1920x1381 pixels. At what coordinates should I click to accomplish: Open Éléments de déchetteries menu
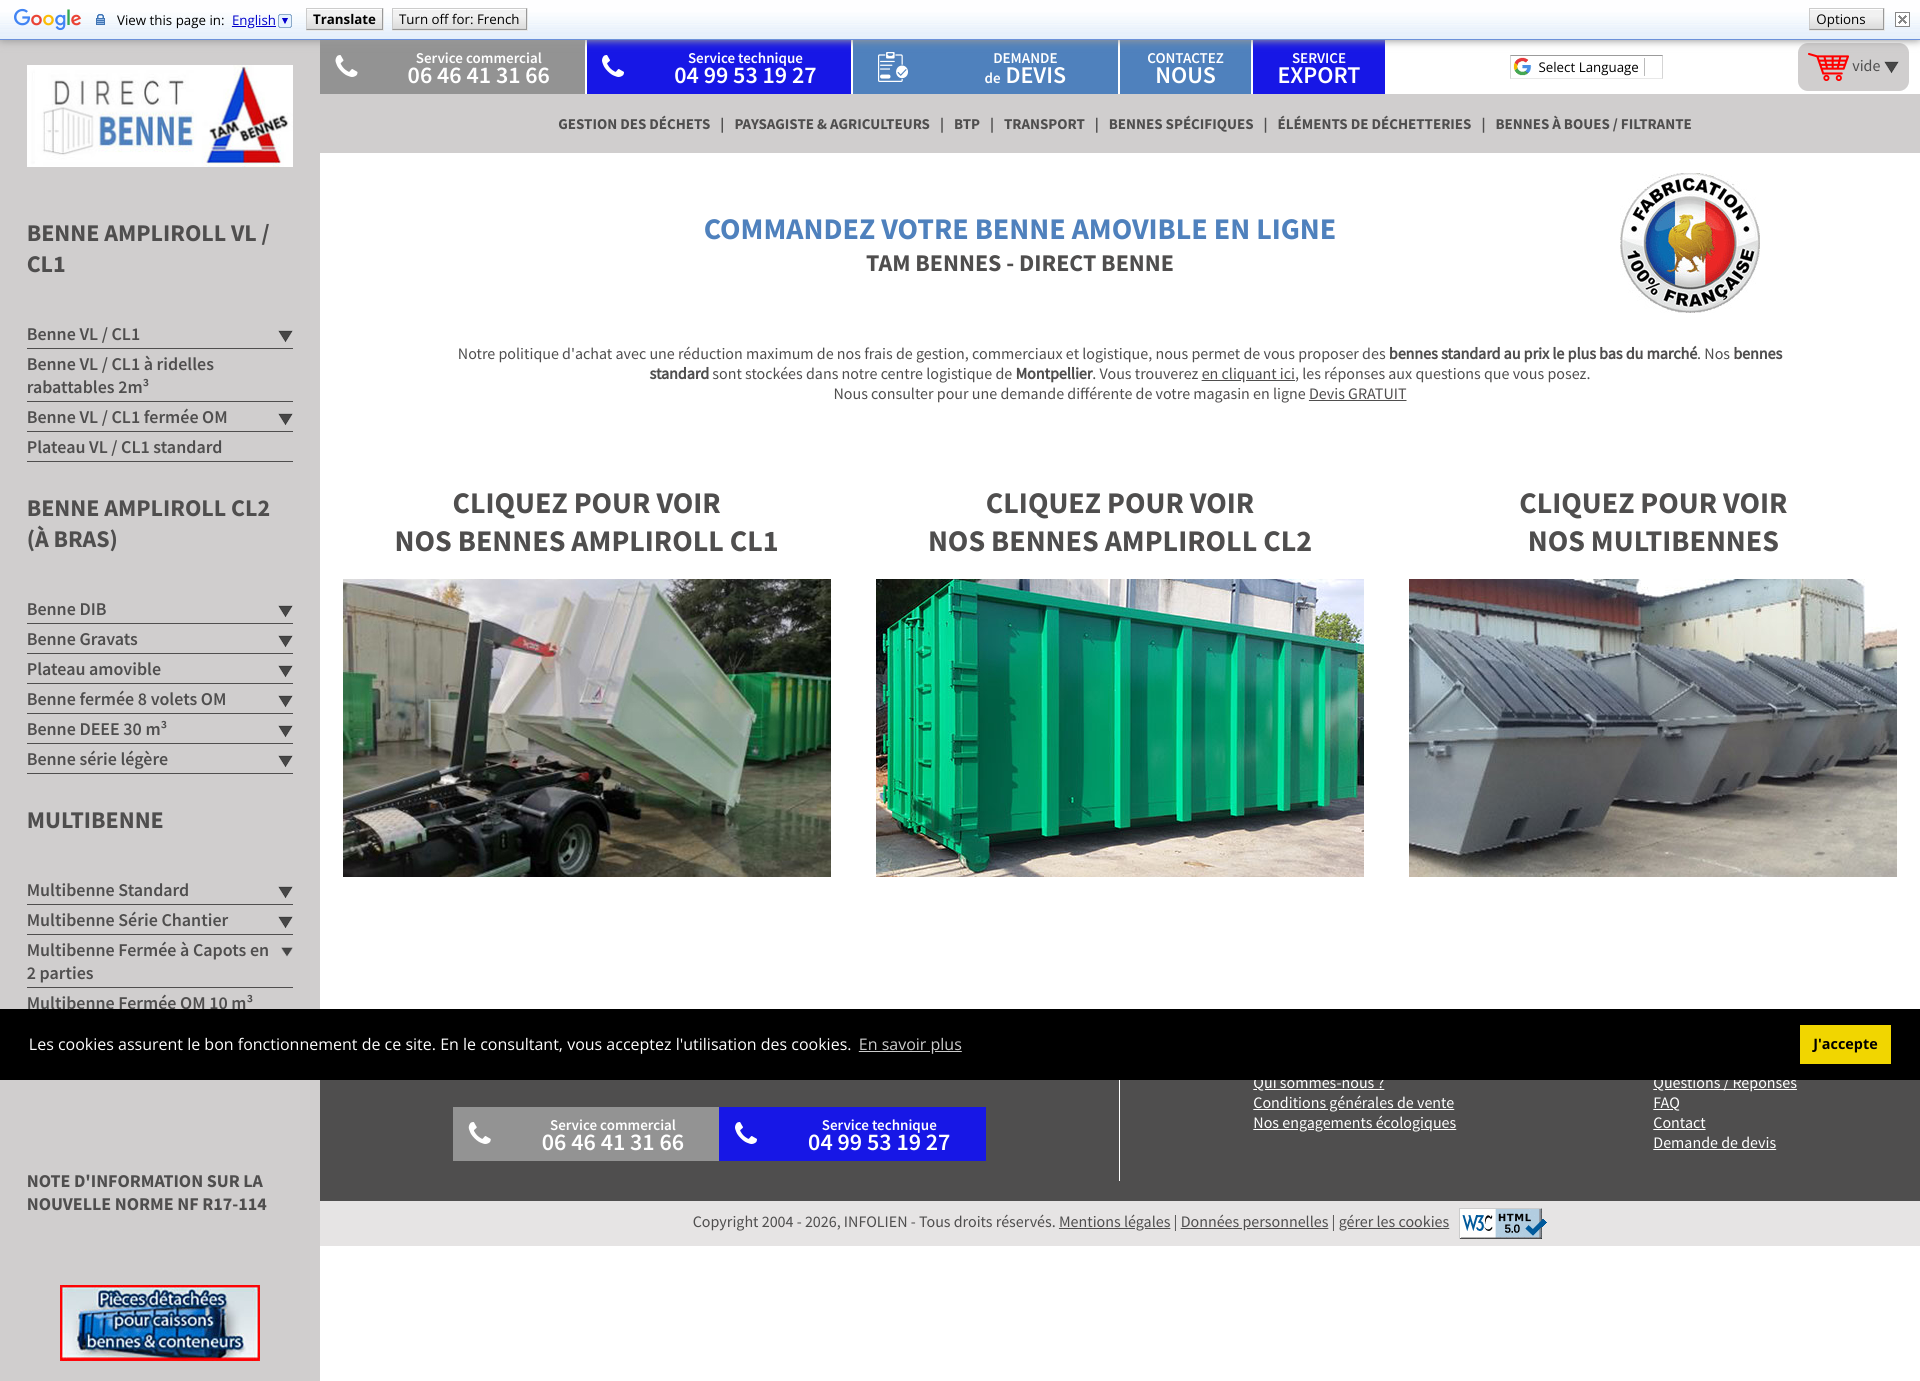[x=1374, y=124]
